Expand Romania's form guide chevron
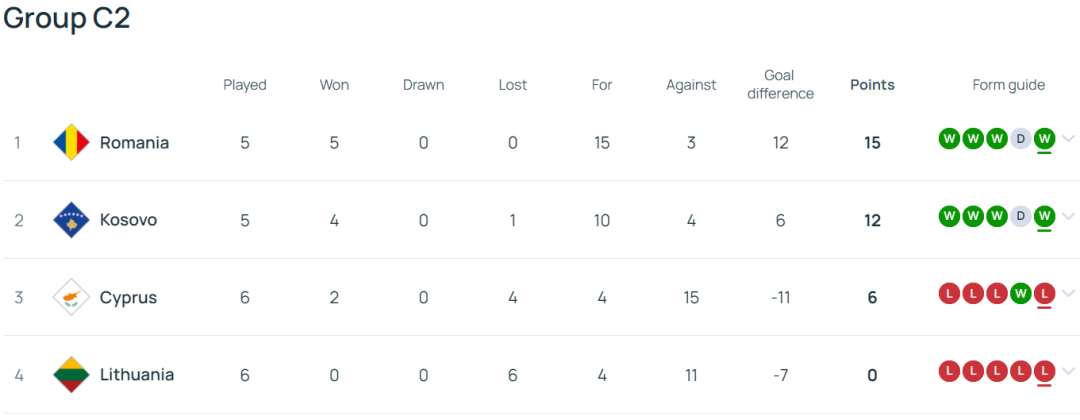 [x=1068, y=139]
